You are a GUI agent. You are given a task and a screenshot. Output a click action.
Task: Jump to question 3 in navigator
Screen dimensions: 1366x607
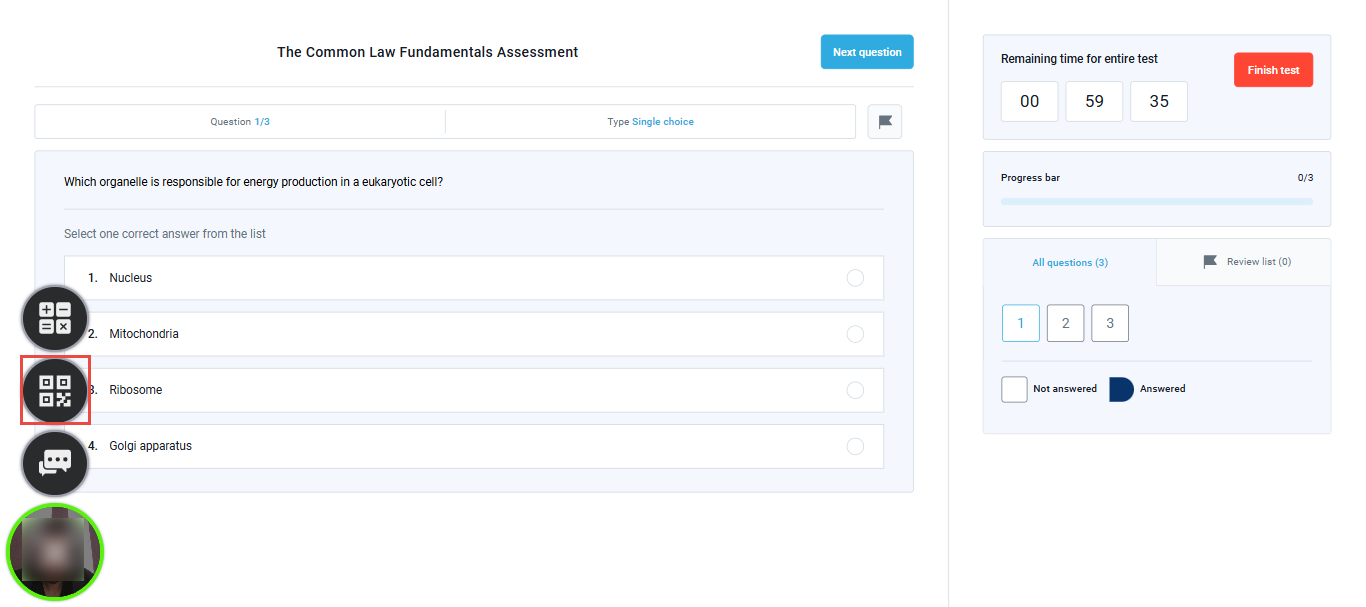point(1110,323)
